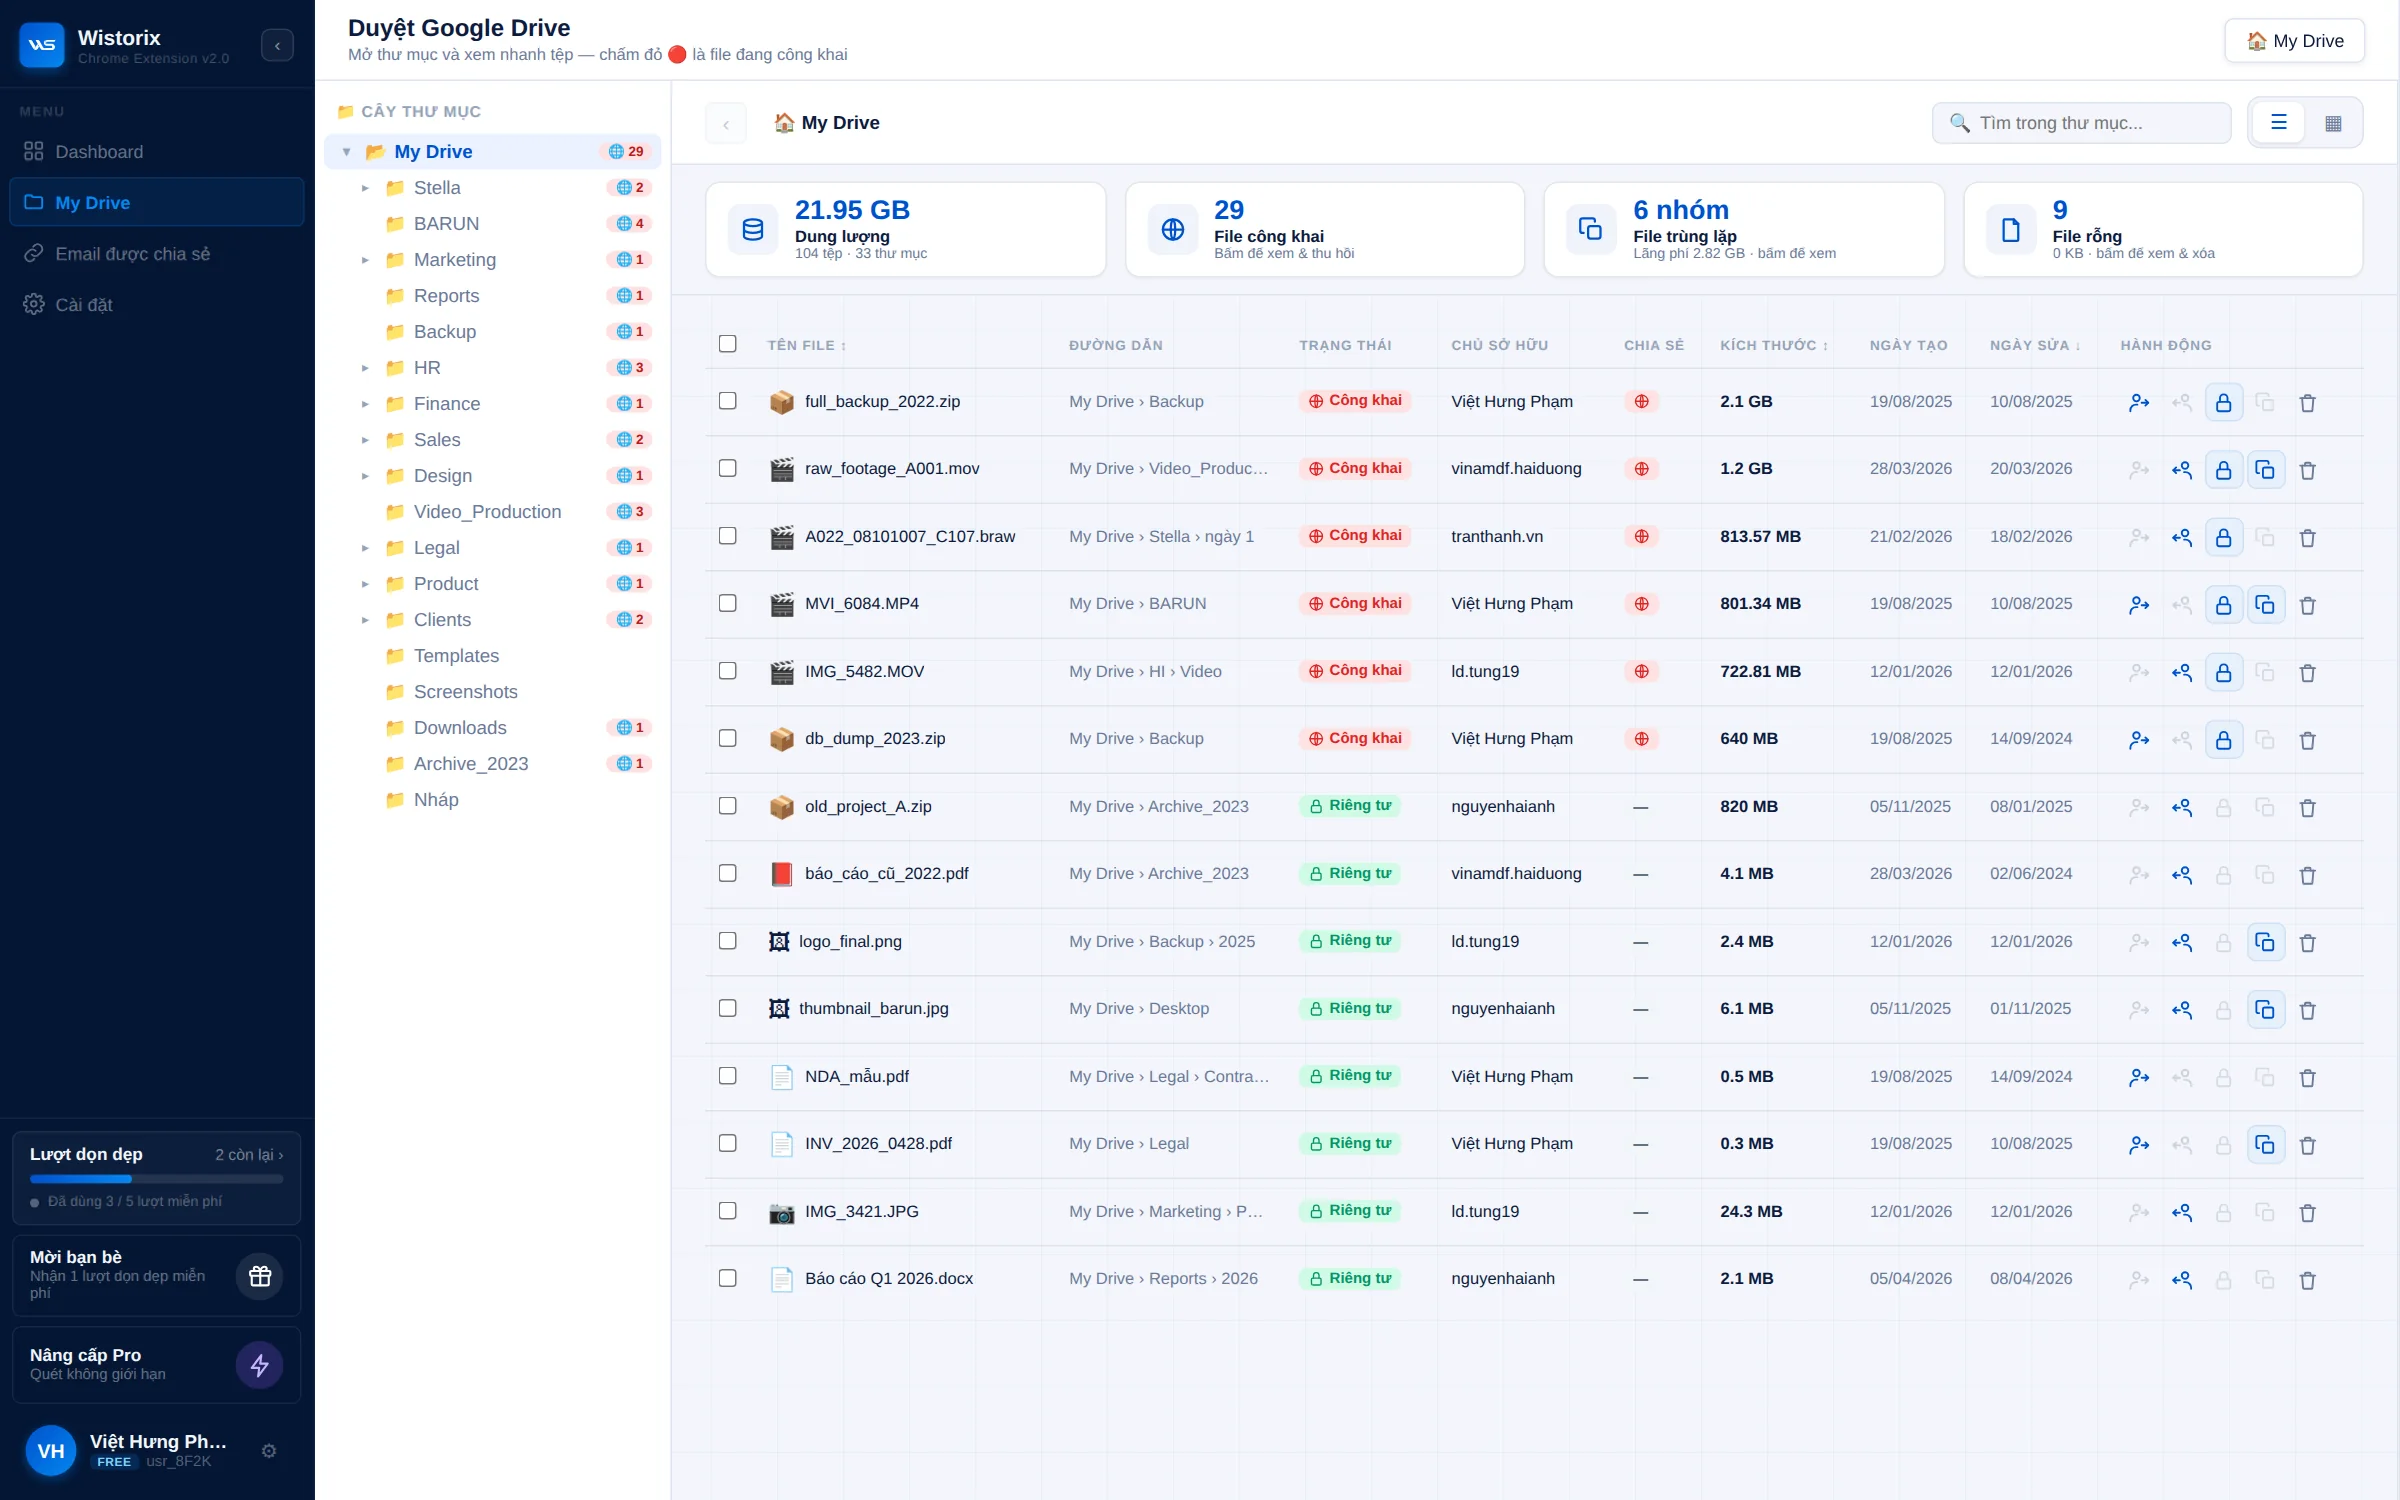
Task: Click the duplicates icon for logo_final.png
Action: (x=2265, y=942)
